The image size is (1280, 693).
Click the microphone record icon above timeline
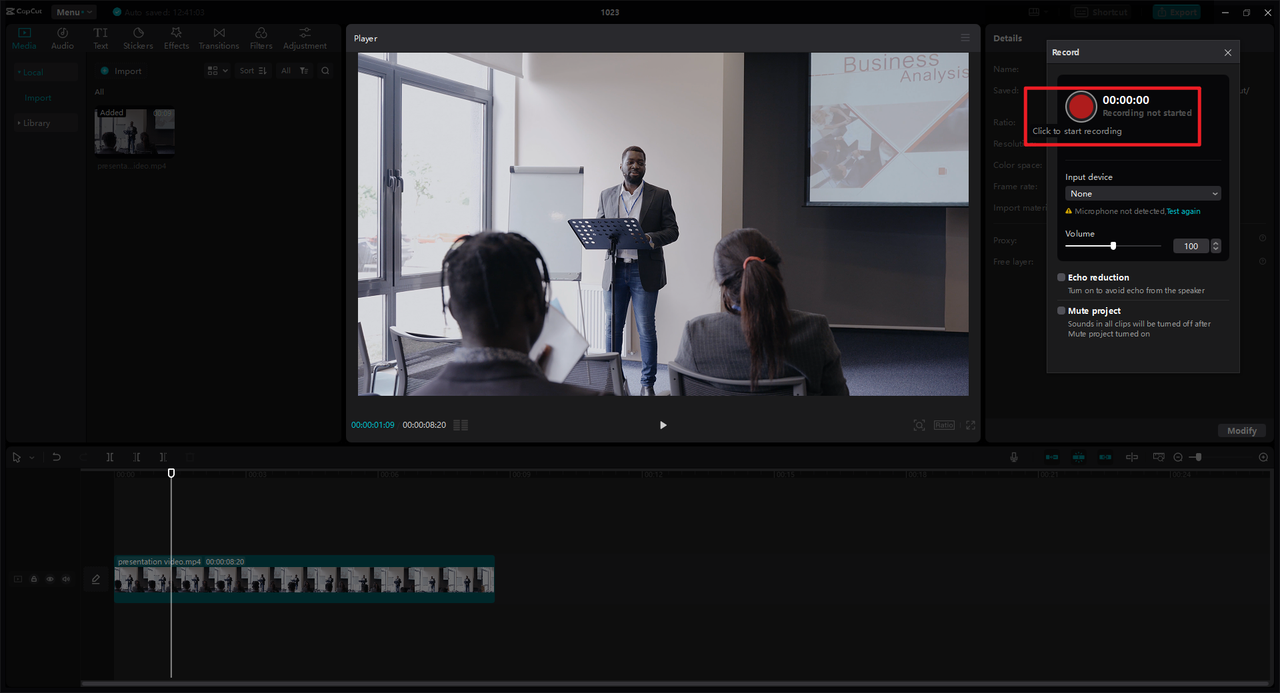point(1014,457)
